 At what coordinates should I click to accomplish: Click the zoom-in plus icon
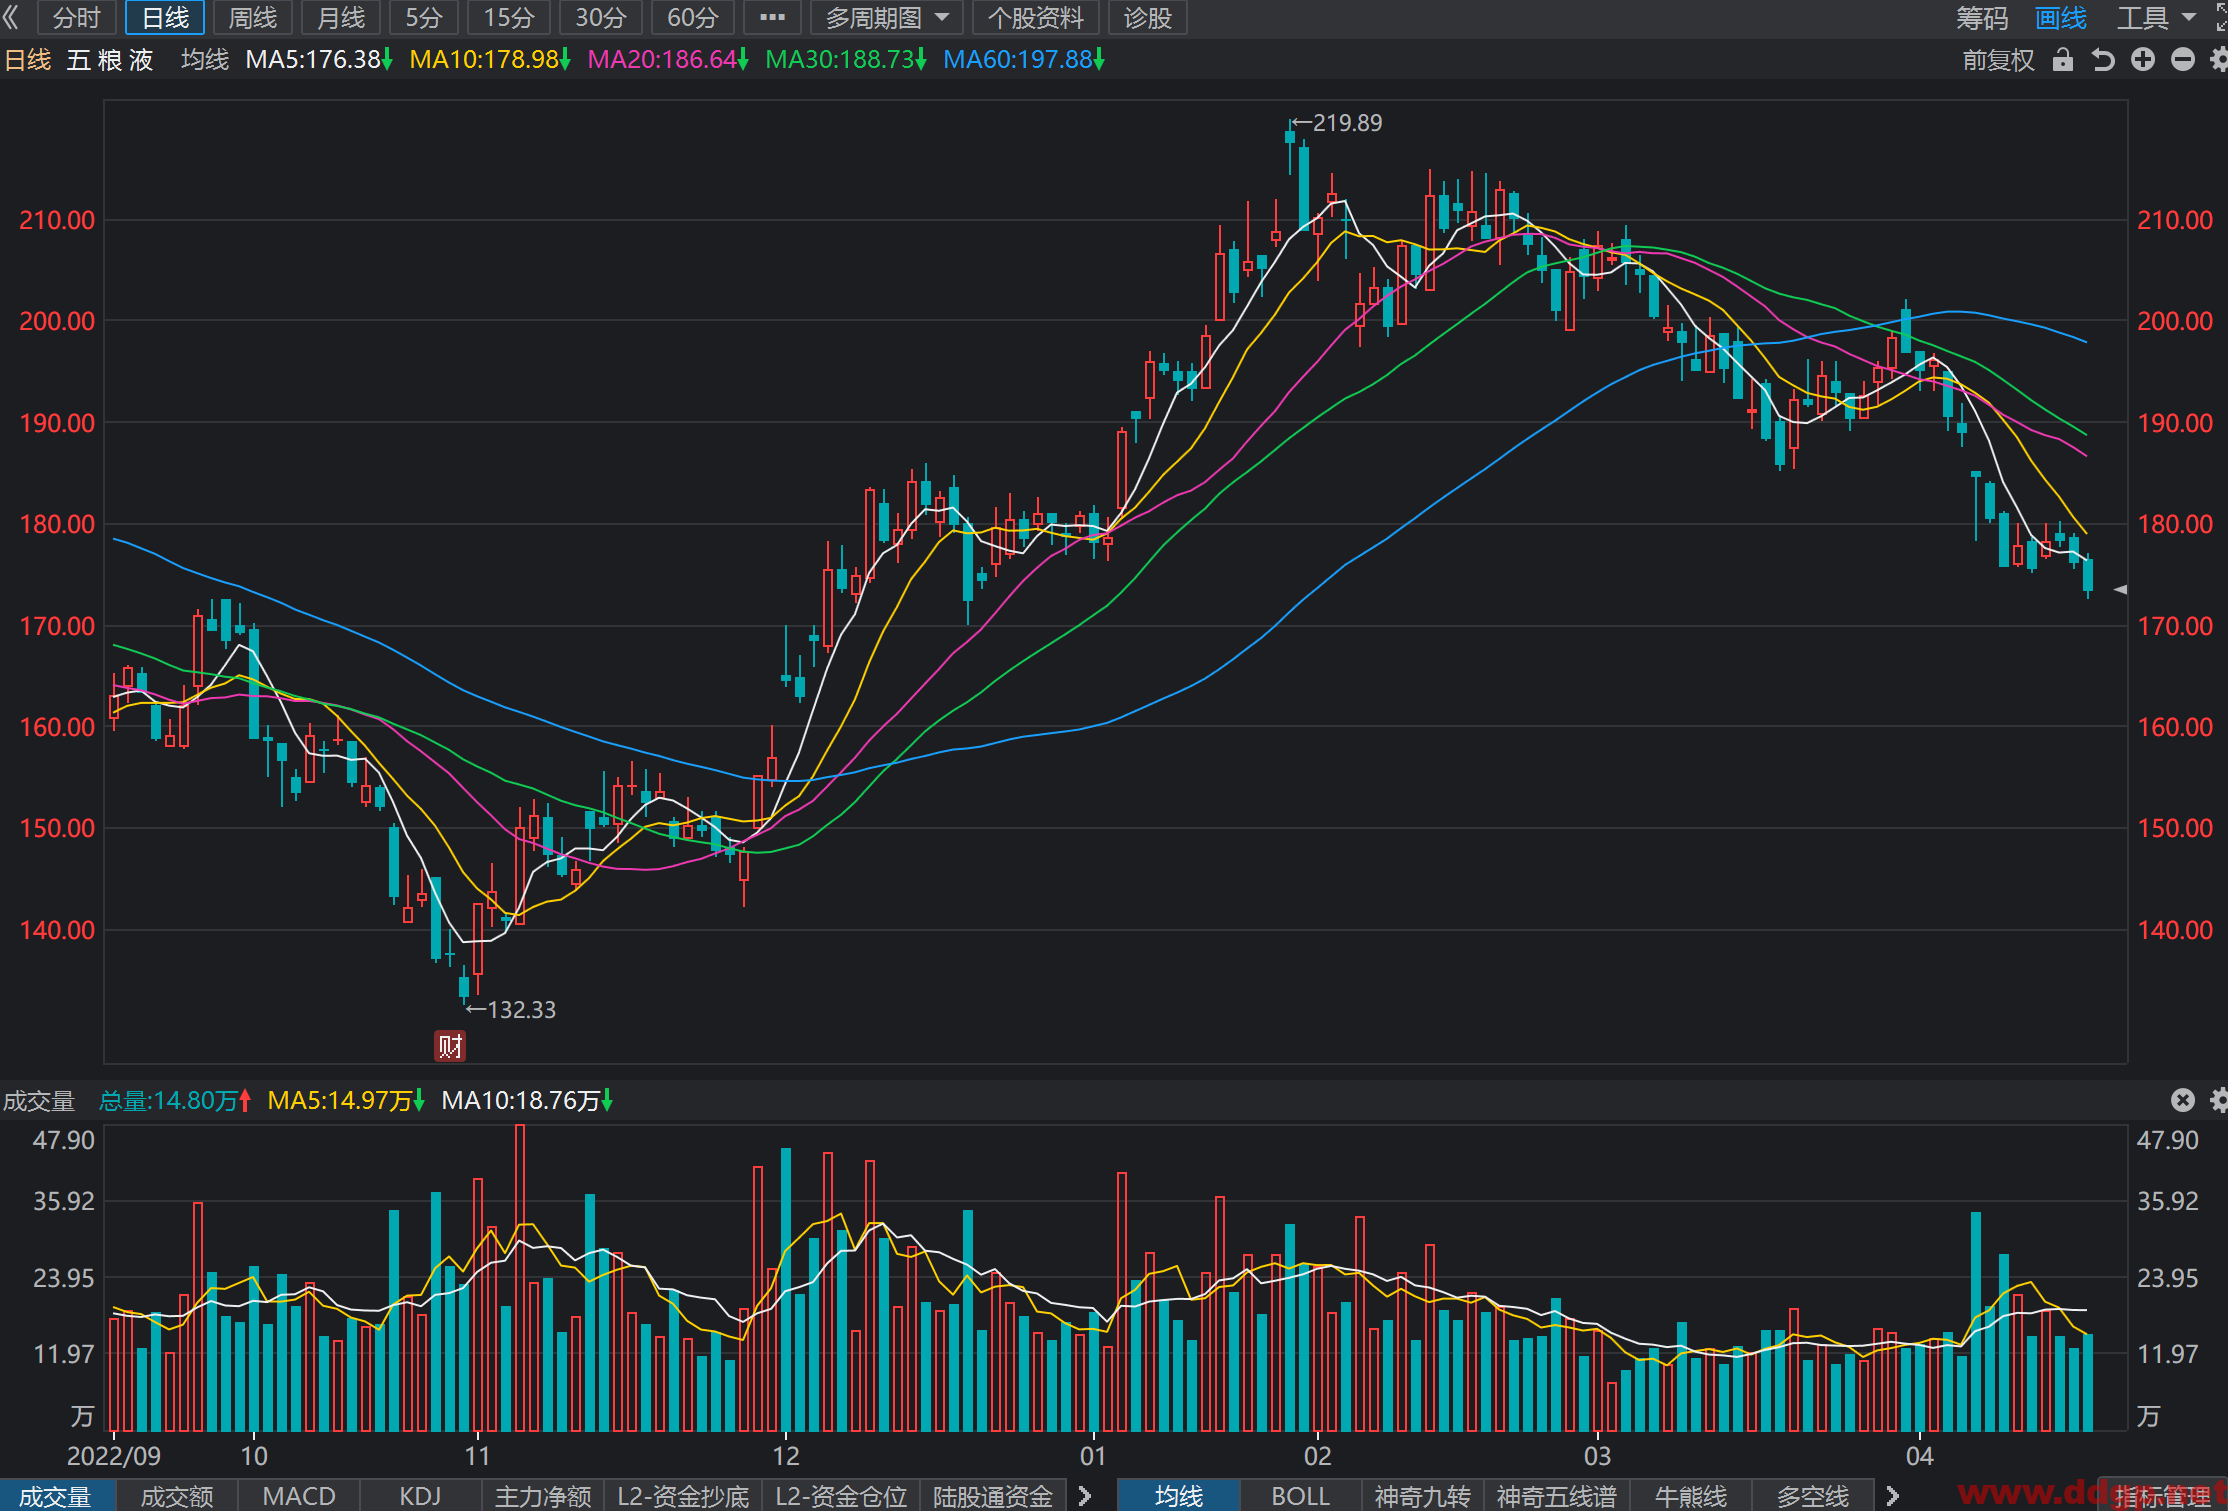(2142, 60)
